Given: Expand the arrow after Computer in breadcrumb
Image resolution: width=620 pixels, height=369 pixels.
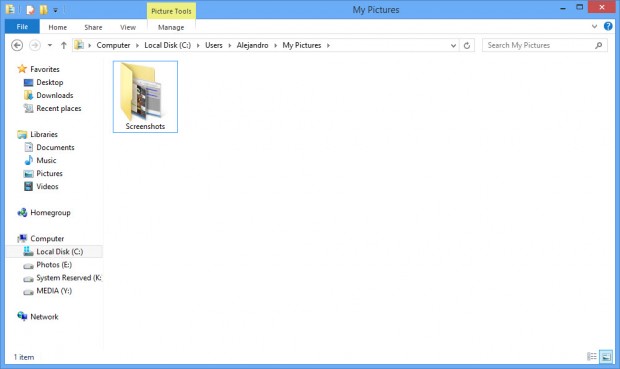Looking at the screenshot, I should (137, 45).
